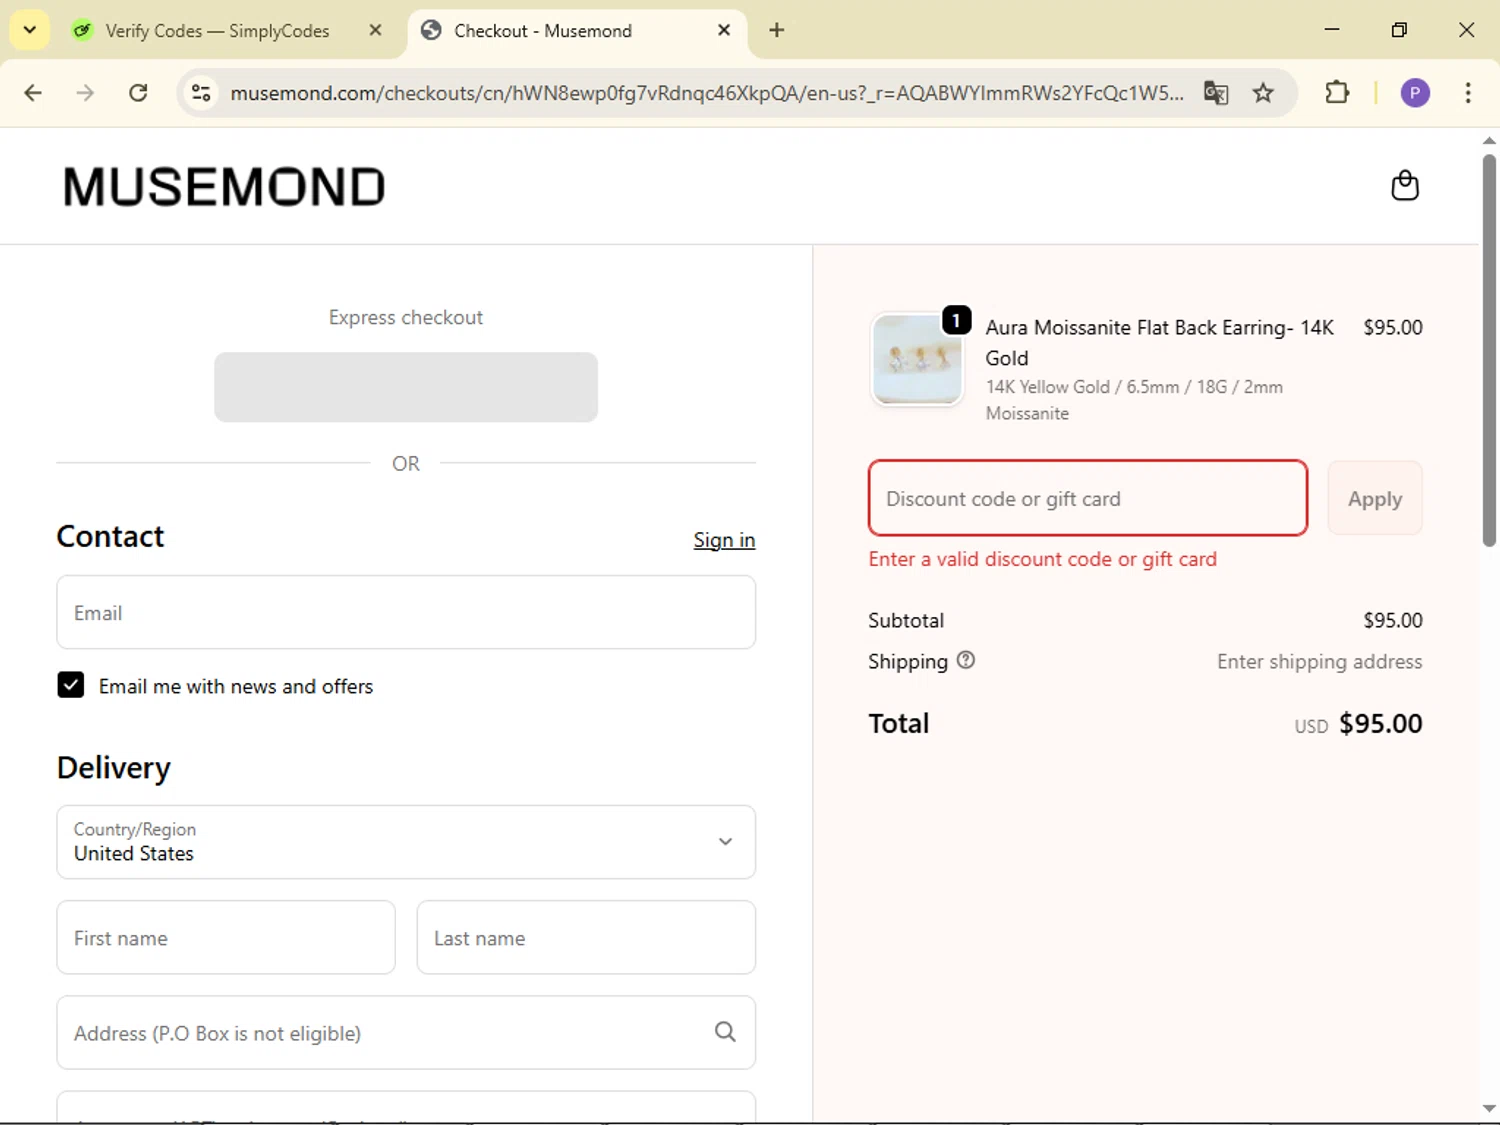The height and width of the screenshot is (1125, 1500).
Task: Click the scrollbar up arrow
Action: 1489,141
